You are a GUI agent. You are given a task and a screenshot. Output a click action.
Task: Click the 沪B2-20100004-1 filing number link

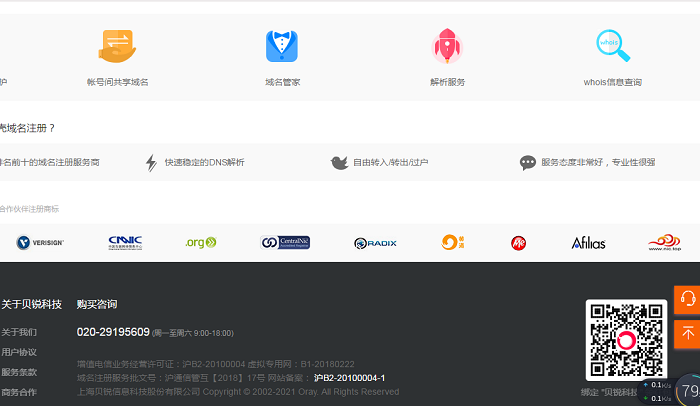349,378
